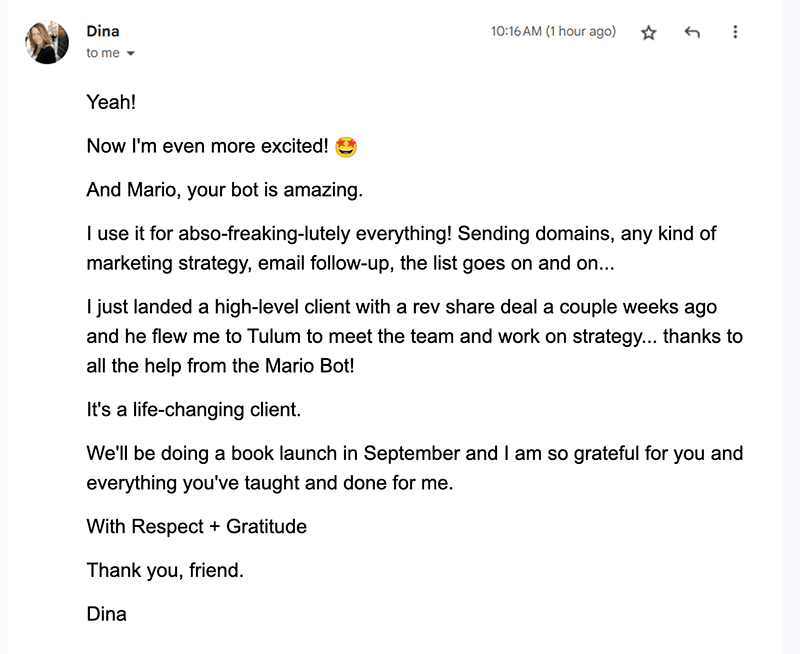The height and width of the screenshot is (654, 800).
Task: Open the three-dot more options menu
Action: pos(735,32)
